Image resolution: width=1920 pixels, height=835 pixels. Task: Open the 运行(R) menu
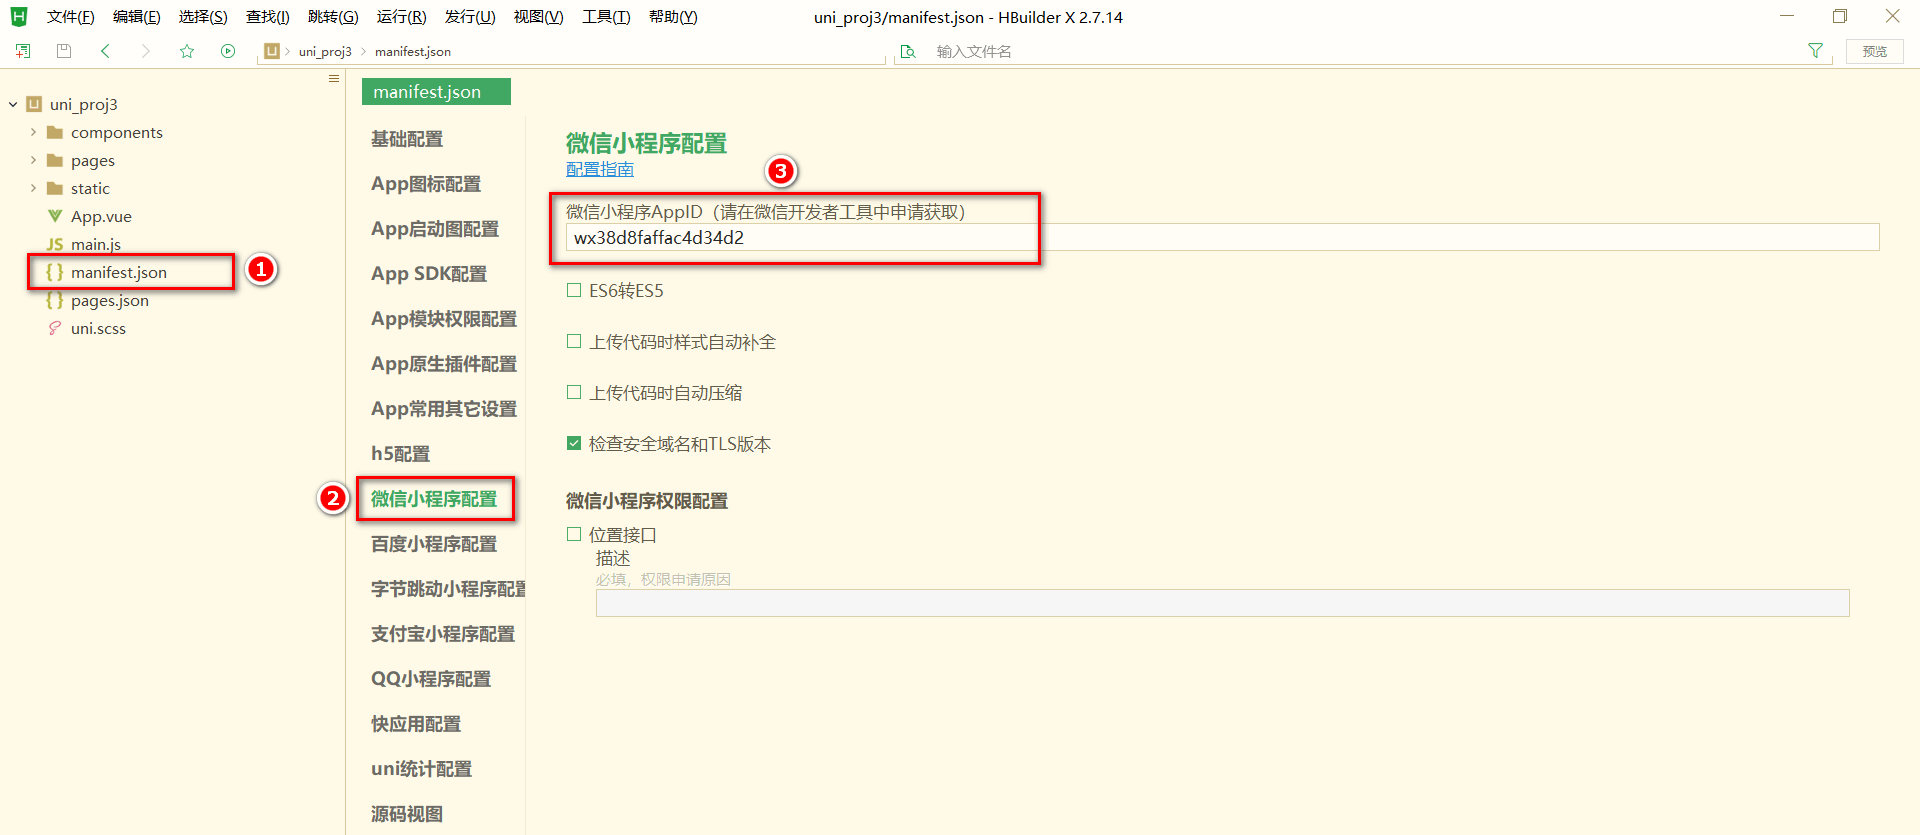pos(401,17)
